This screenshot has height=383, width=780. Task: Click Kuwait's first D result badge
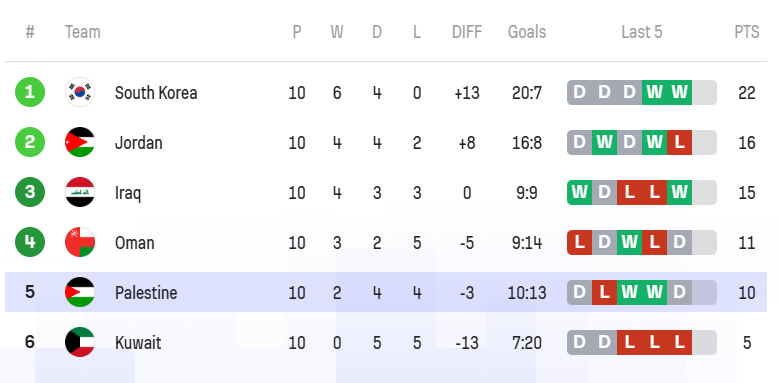580,342
